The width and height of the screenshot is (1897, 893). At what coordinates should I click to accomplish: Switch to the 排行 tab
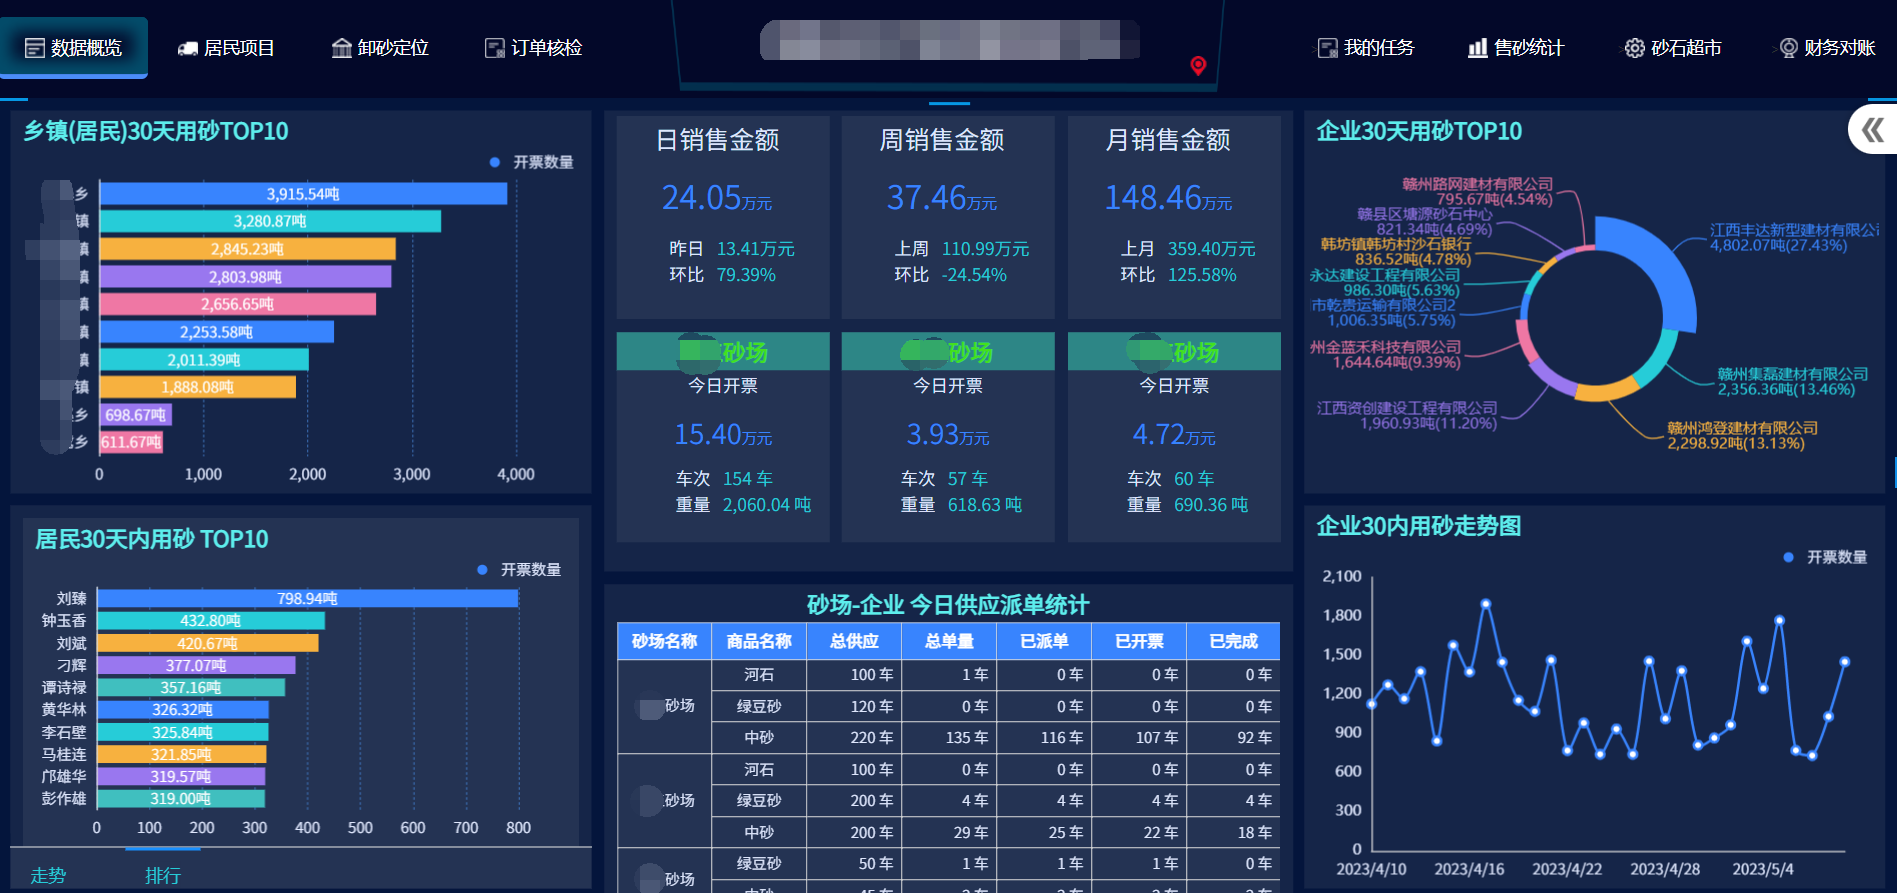(163, 875)
